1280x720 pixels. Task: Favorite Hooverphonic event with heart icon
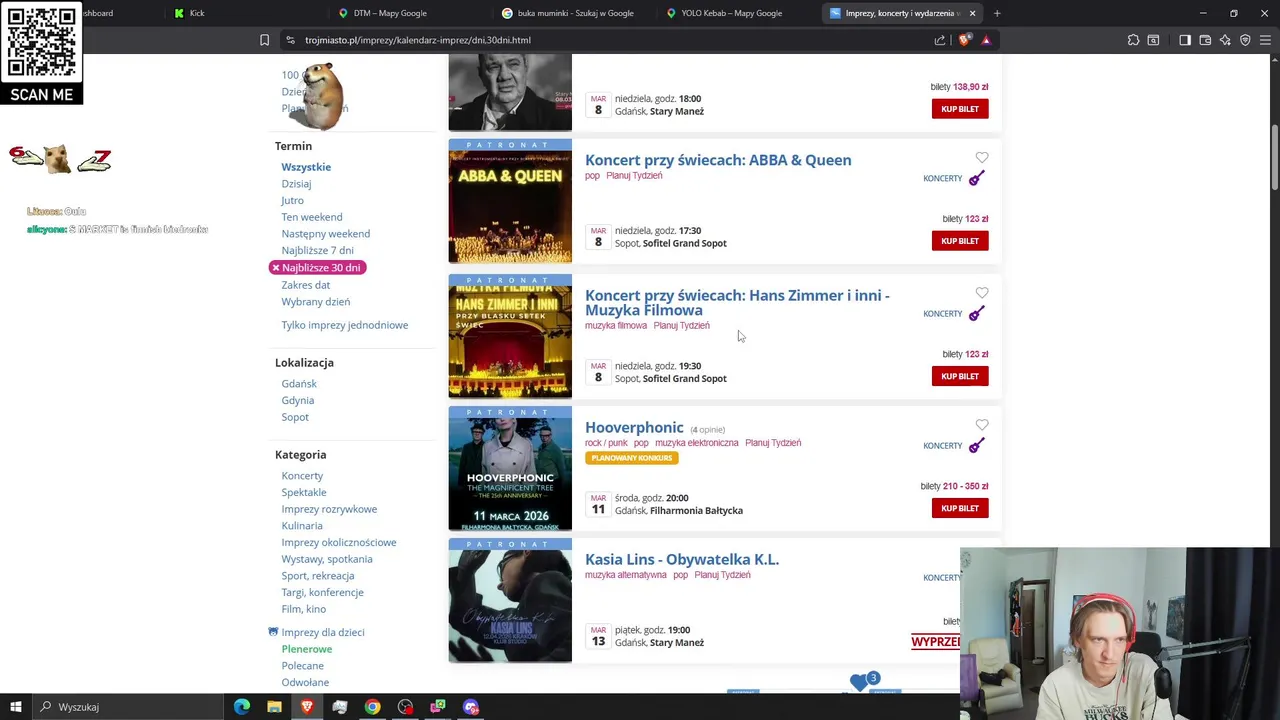point(982,424)
